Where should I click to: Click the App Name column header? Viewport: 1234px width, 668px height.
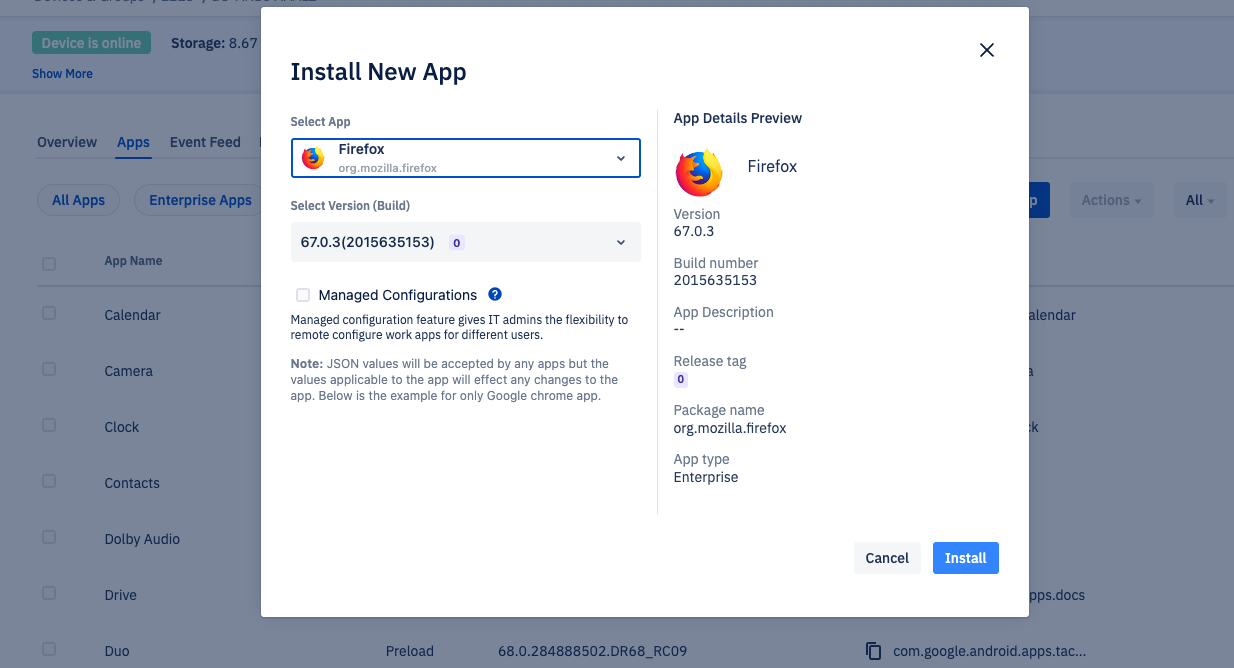pos(133,261)
